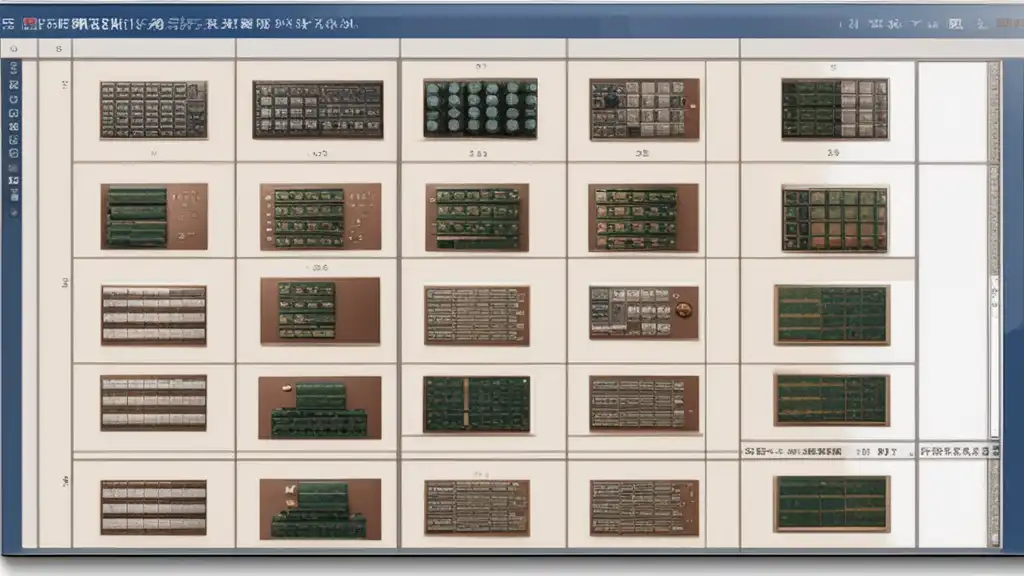Open the orange-framed green board in the third row

pos(832,315)
